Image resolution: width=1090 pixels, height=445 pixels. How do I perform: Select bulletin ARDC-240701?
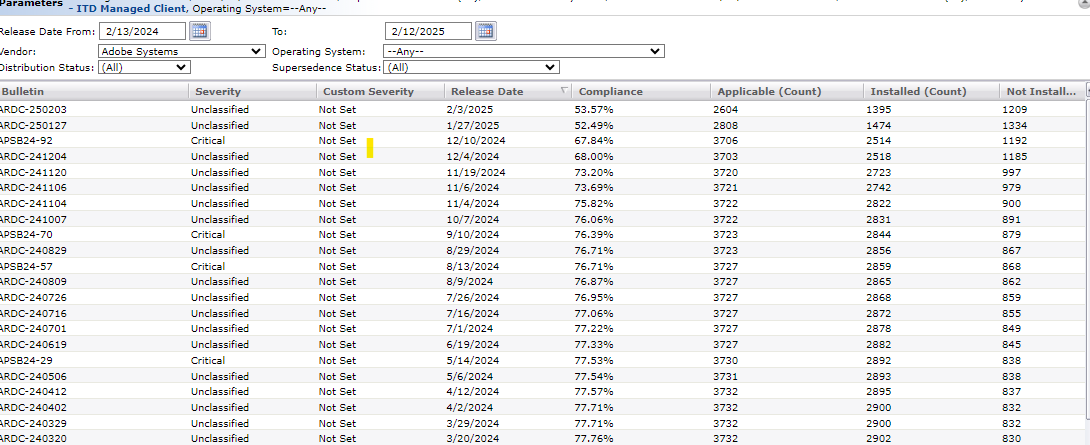pos(33,329)
